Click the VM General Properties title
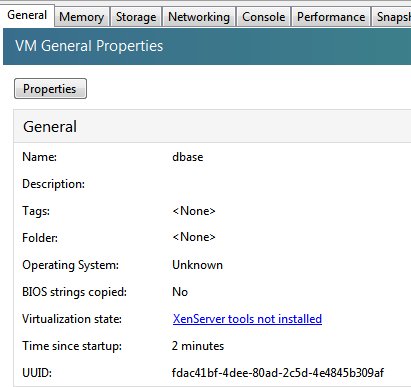Viewport: 411px width, 387px height. tap(89, 46)
